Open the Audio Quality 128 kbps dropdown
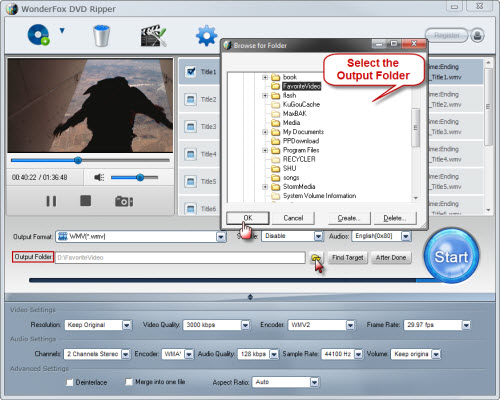This screenshot has height=400, width=500. (274, 354)
